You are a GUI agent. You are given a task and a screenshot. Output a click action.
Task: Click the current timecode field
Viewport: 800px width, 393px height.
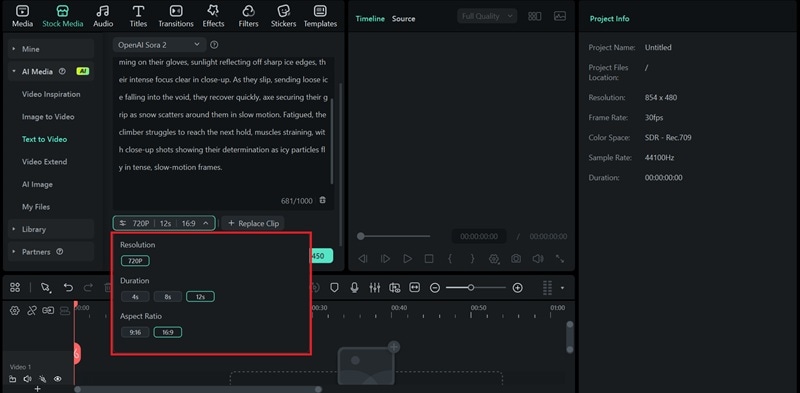click(479, 236)
